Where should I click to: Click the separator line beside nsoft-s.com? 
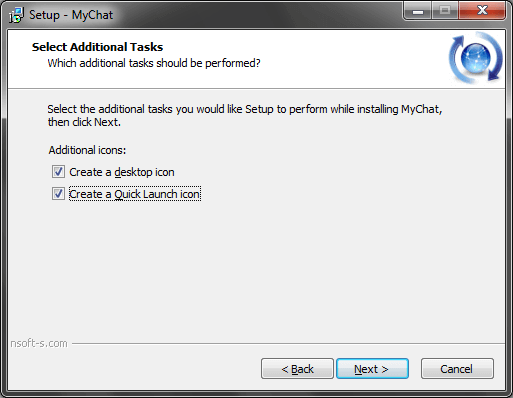tap(288, 343)
